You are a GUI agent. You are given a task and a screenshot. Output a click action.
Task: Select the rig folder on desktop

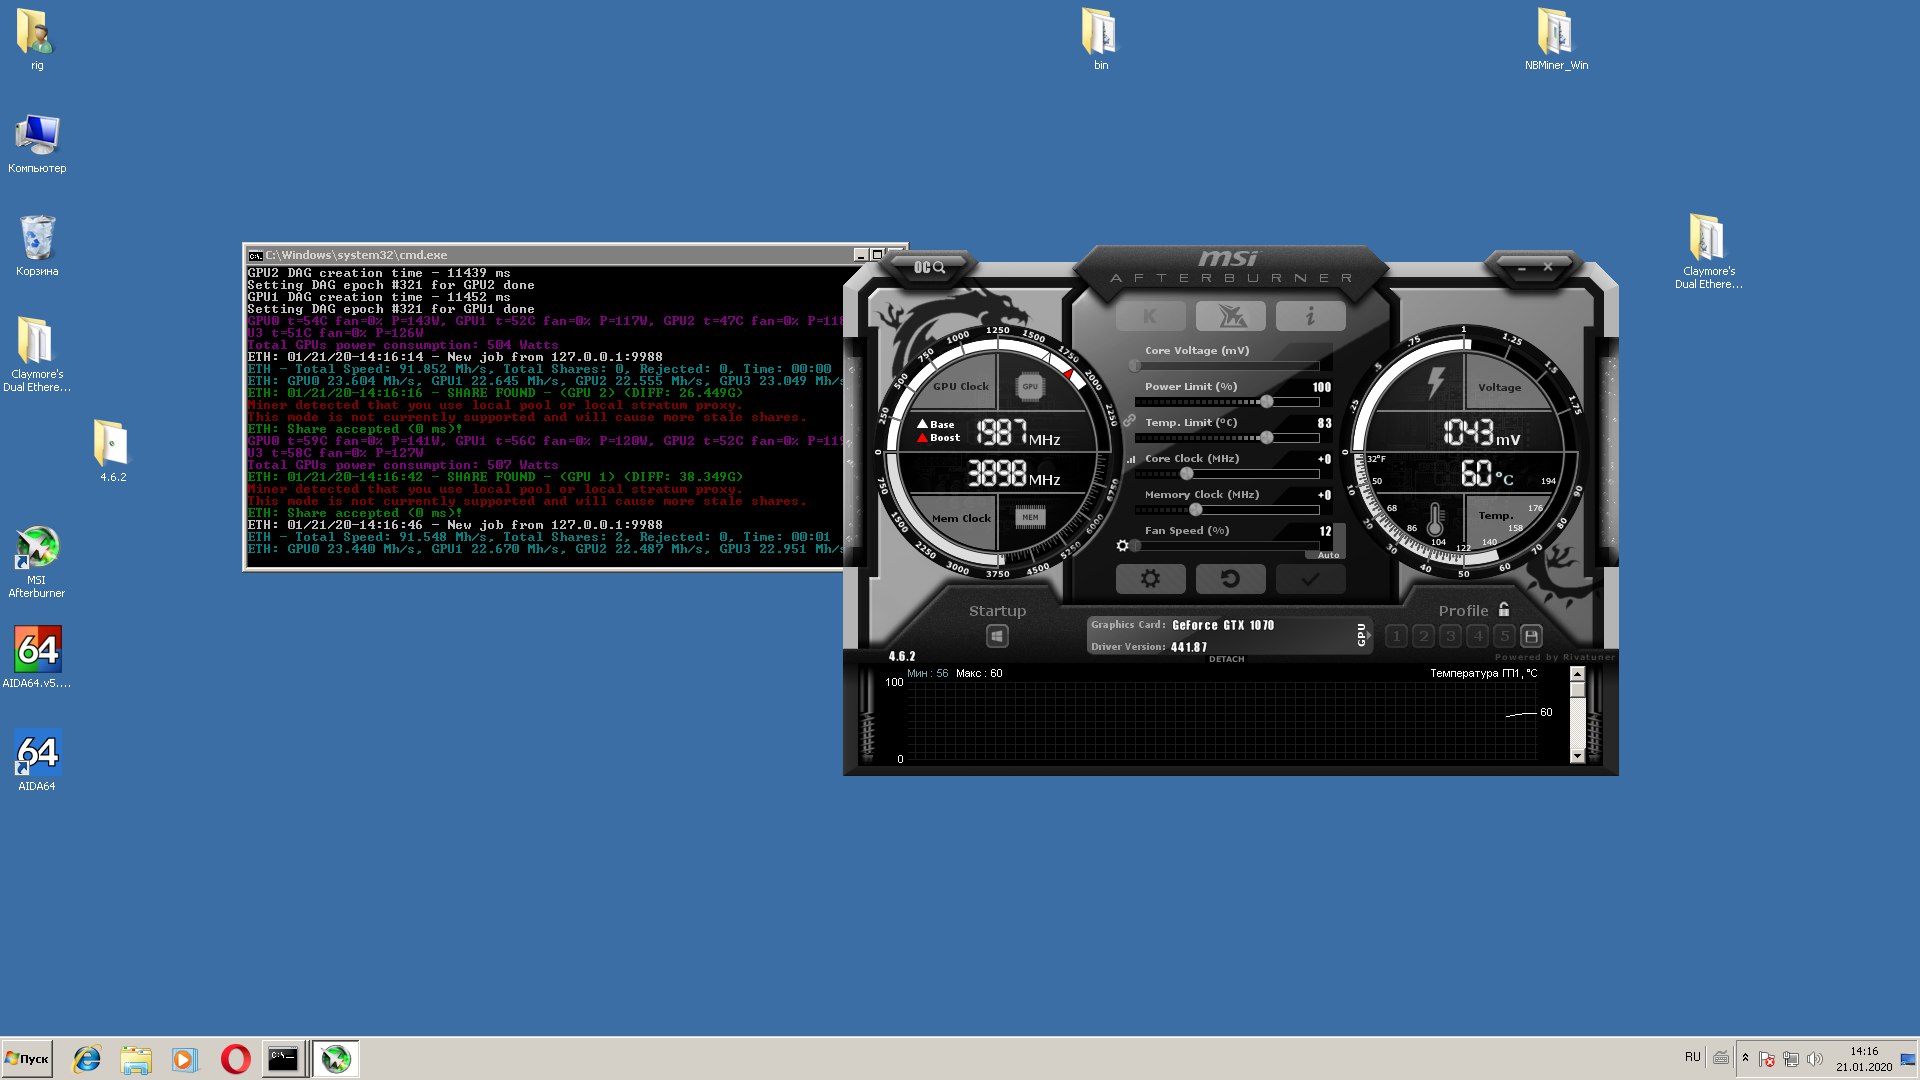pyautogui.click(x=36, y=40)
